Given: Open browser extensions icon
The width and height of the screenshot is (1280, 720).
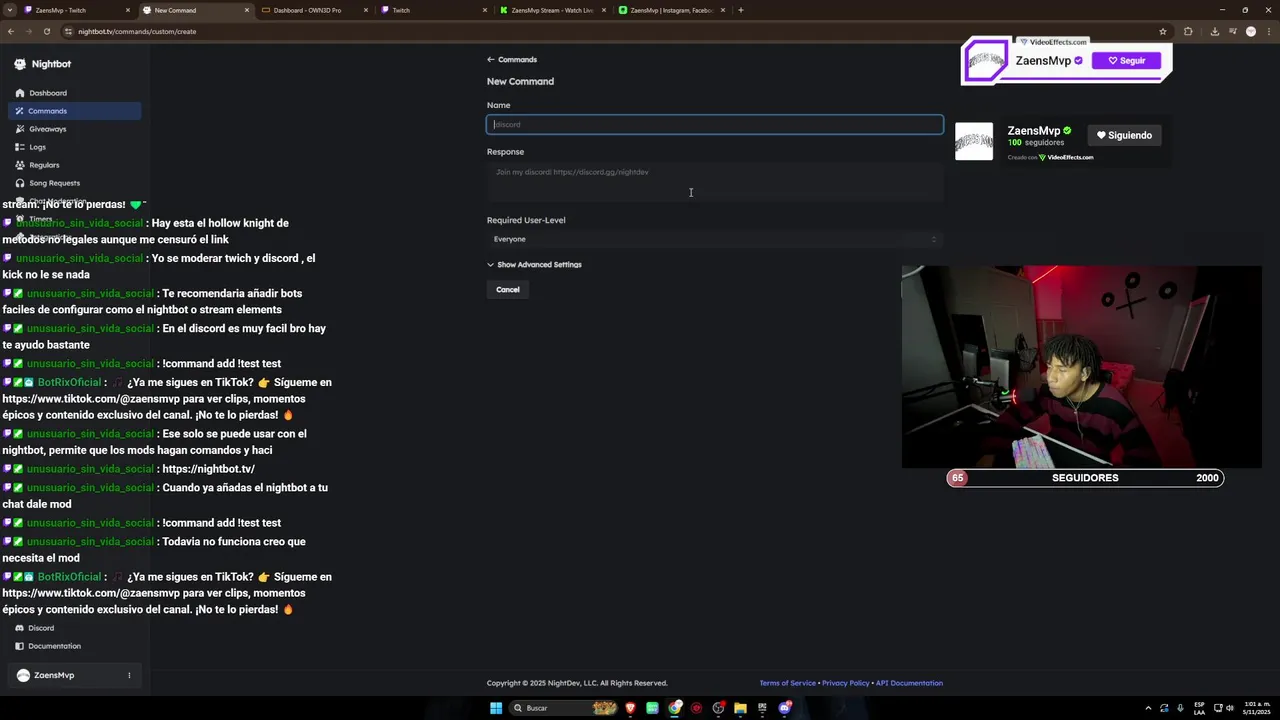Looking at the screenshot, I should click(x=1188, y=31).
